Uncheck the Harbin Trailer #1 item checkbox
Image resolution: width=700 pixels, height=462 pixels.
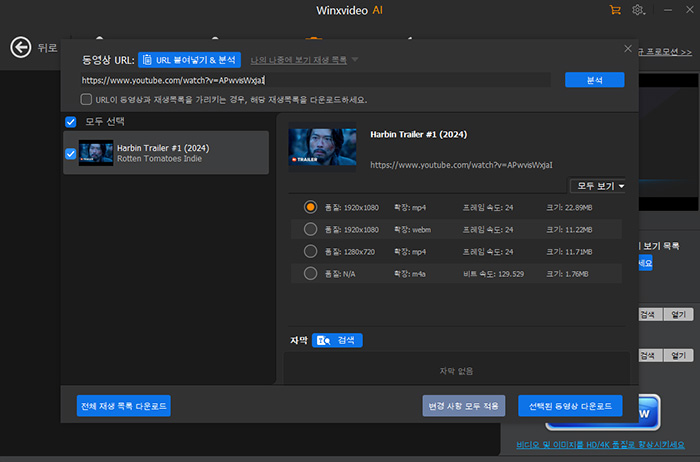coord(71,154)
